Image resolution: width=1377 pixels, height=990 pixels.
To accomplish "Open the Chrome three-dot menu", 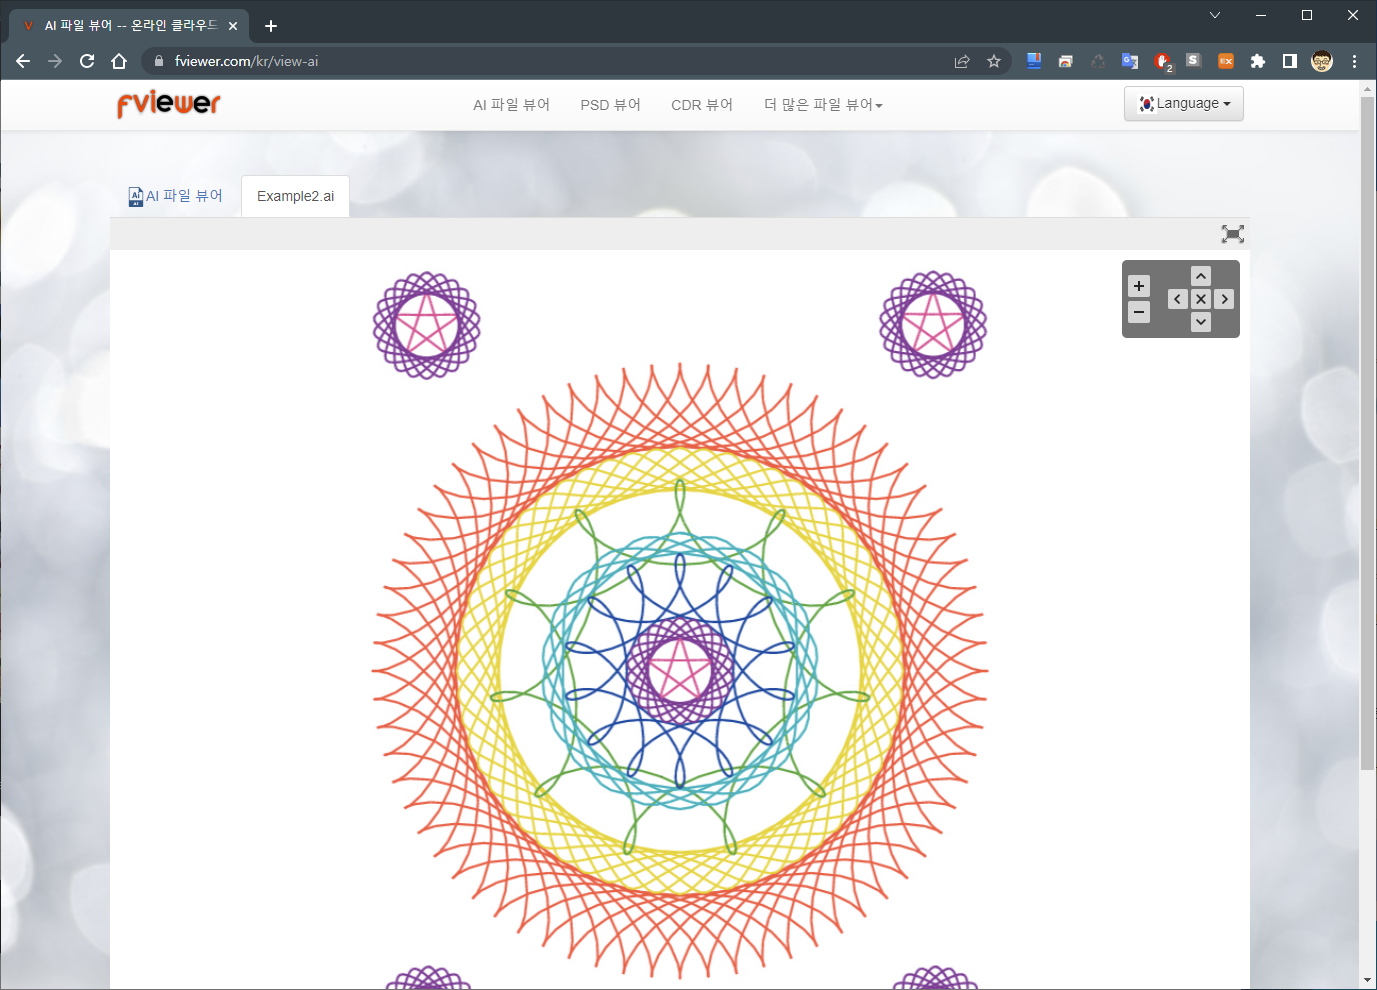I will 1354,61.
